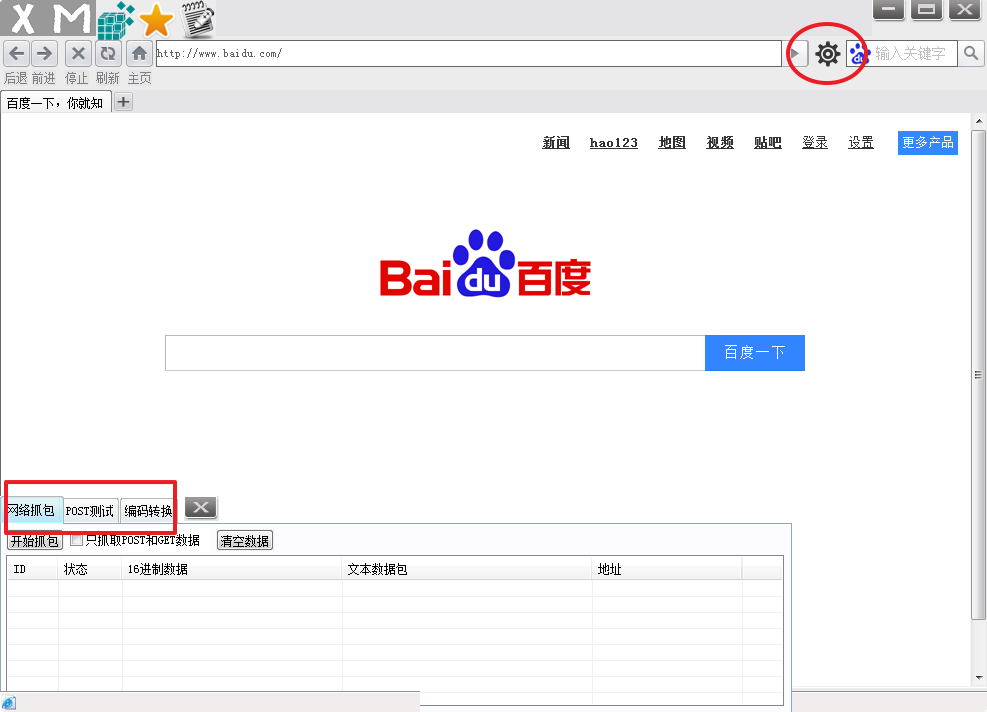This screenshot has height=712, width=987.
Task: Click the scrollbar down arrow
Action: coord(979,678)
